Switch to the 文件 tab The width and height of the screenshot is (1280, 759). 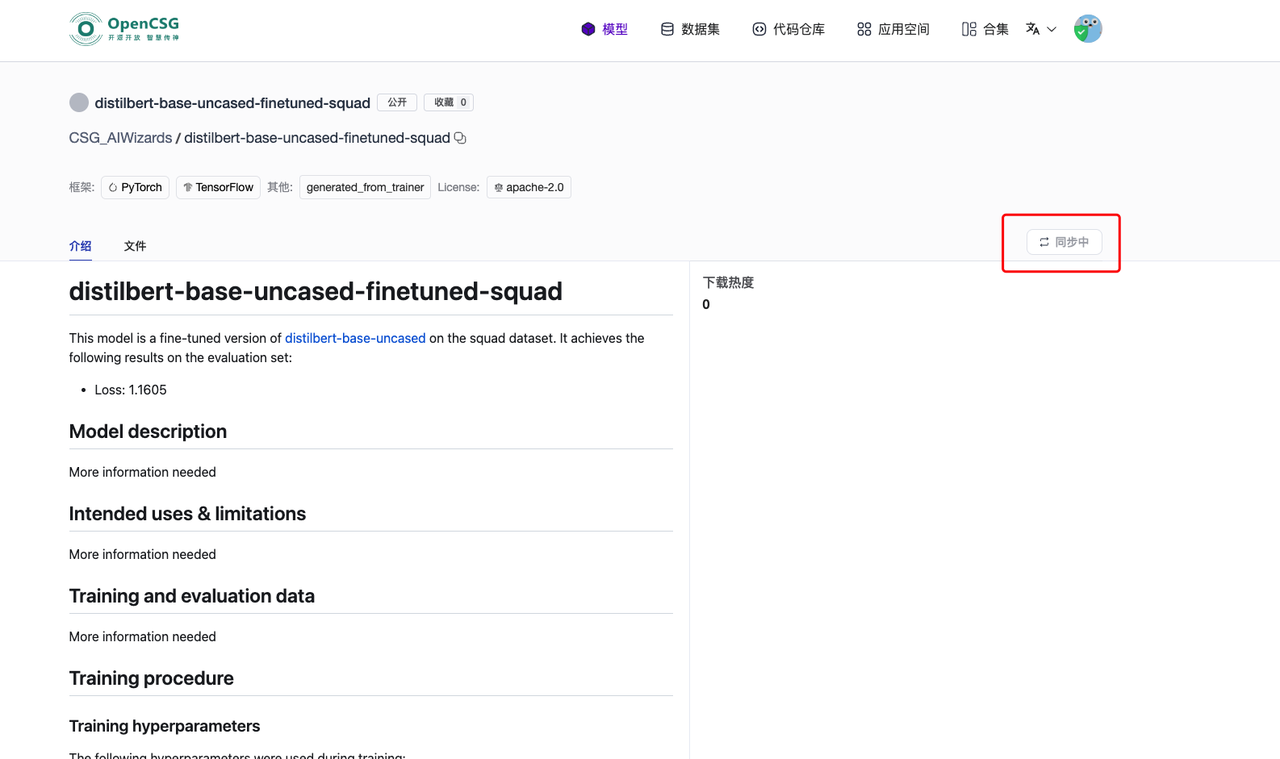pyautogui.click(x=135, y=246)
